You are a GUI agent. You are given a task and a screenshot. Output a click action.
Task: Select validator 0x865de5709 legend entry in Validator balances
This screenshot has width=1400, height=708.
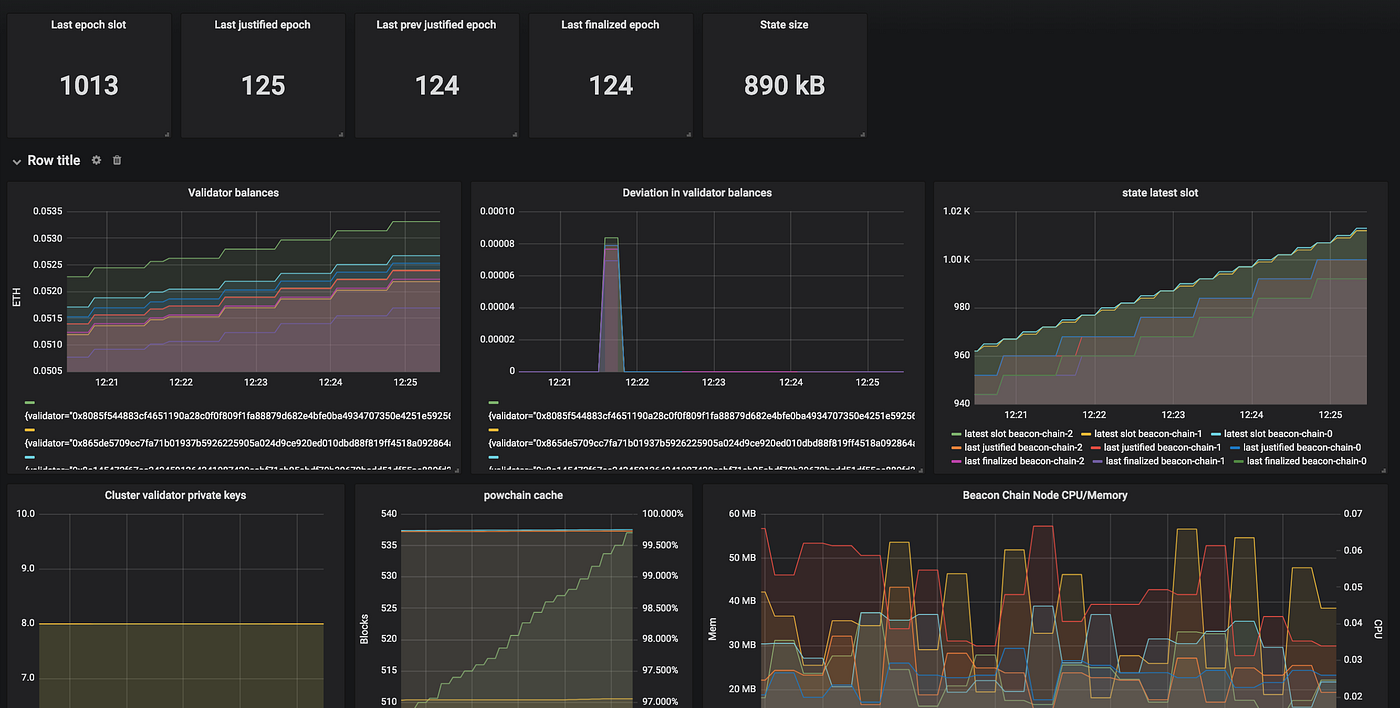point(237,442)
